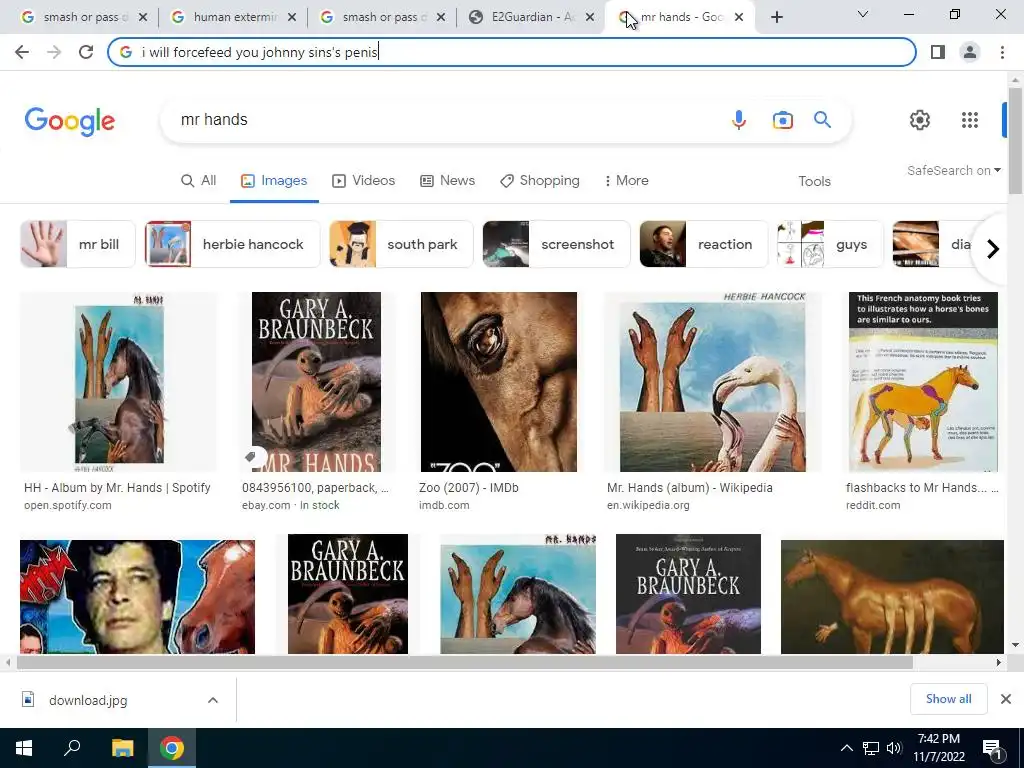This screenshot has height=768, width=1024.
Task: Click the address bar text field
Action: tap(511, 52)
